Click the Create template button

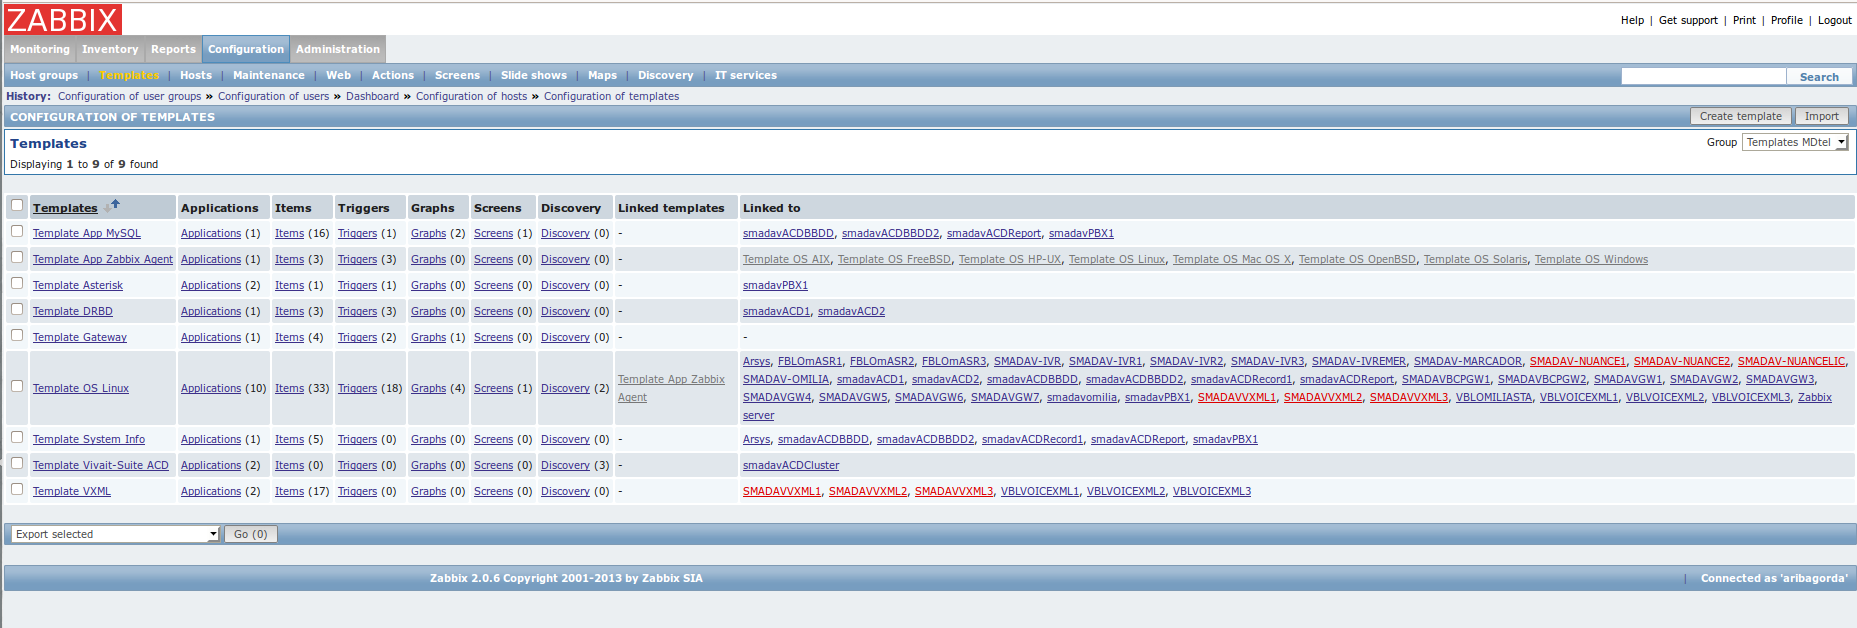click(x=1741, y=116)
